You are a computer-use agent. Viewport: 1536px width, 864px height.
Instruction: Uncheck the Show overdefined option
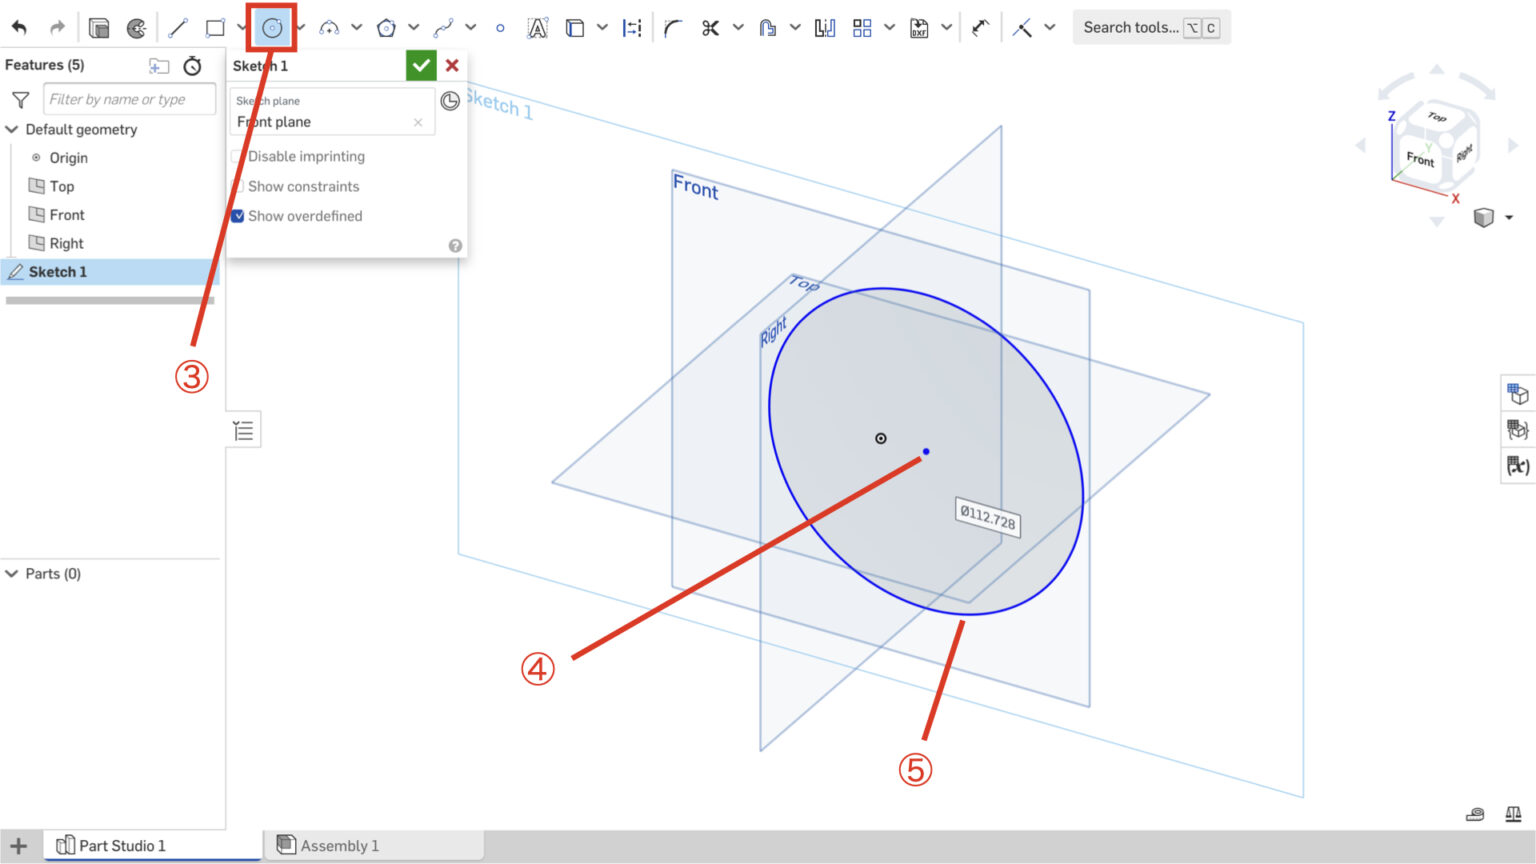click(x=237, y=216)
